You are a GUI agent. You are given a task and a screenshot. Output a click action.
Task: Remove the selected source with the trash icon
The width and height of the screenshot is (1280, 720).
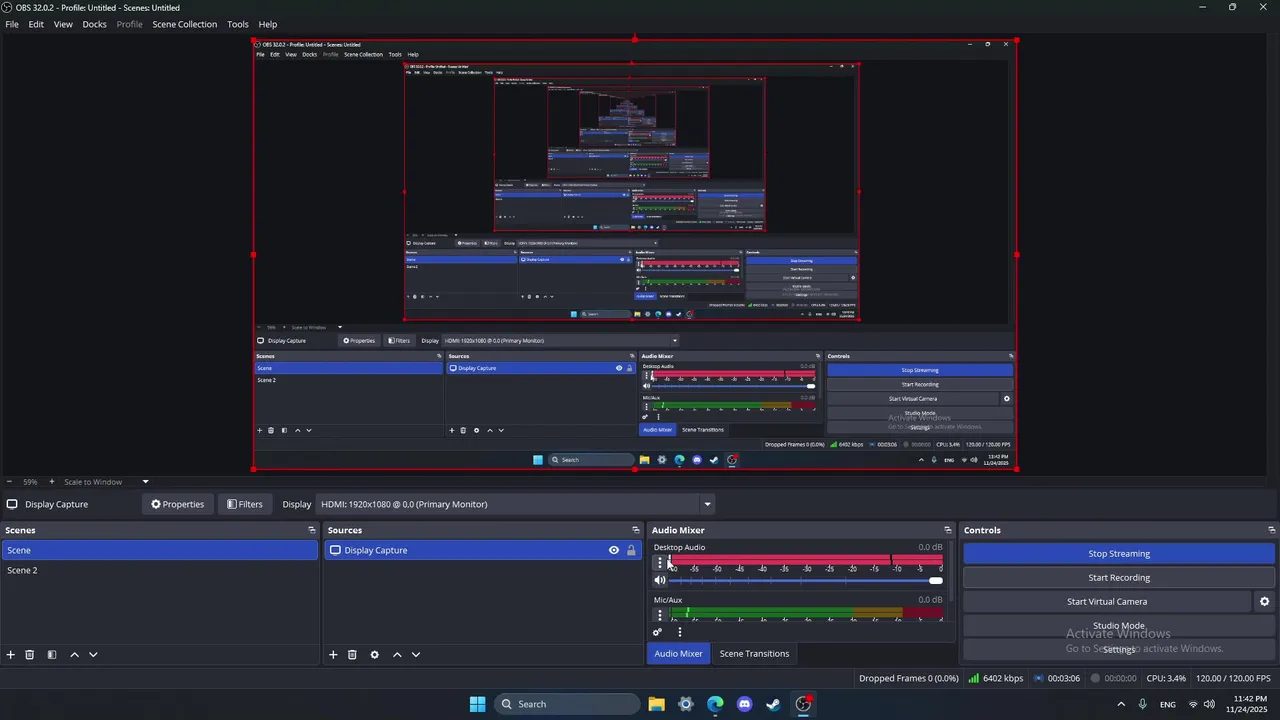pyautogui.click(x=352, y=655)
